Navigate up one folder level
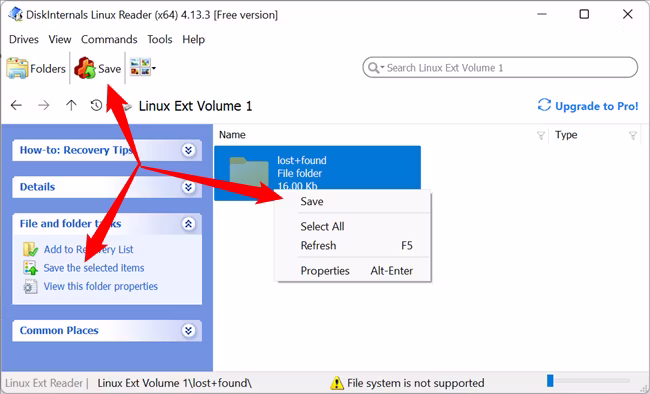Image resolution: width=650 pixels, height=394 pixels. 71,105
